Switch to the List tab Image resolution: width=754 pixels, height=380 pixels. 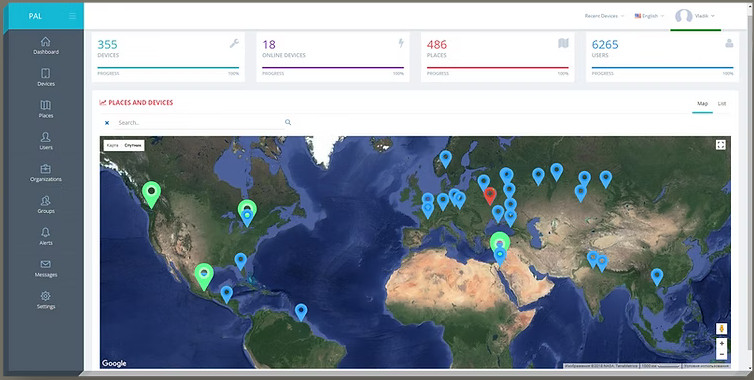722,103
